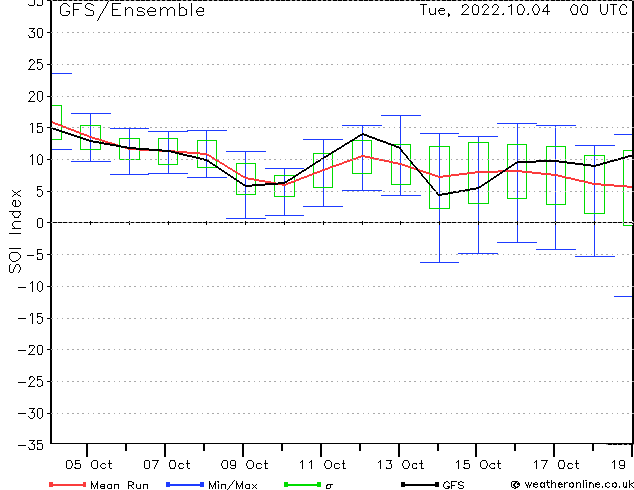Click the 07 Oct axis label
Viewport: 634px width, 490px height.
coord(167,465)
